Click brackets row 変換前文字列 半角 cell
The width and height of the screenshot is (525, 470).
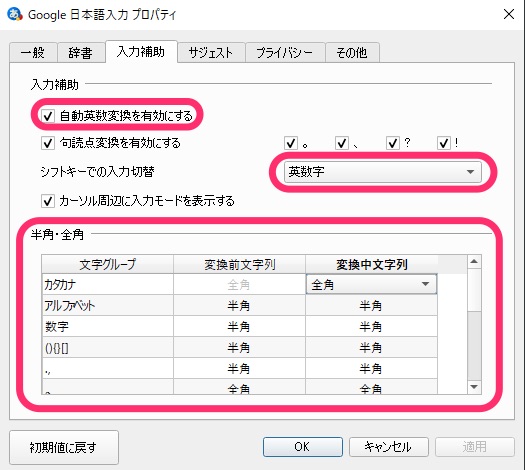(239, 347)
